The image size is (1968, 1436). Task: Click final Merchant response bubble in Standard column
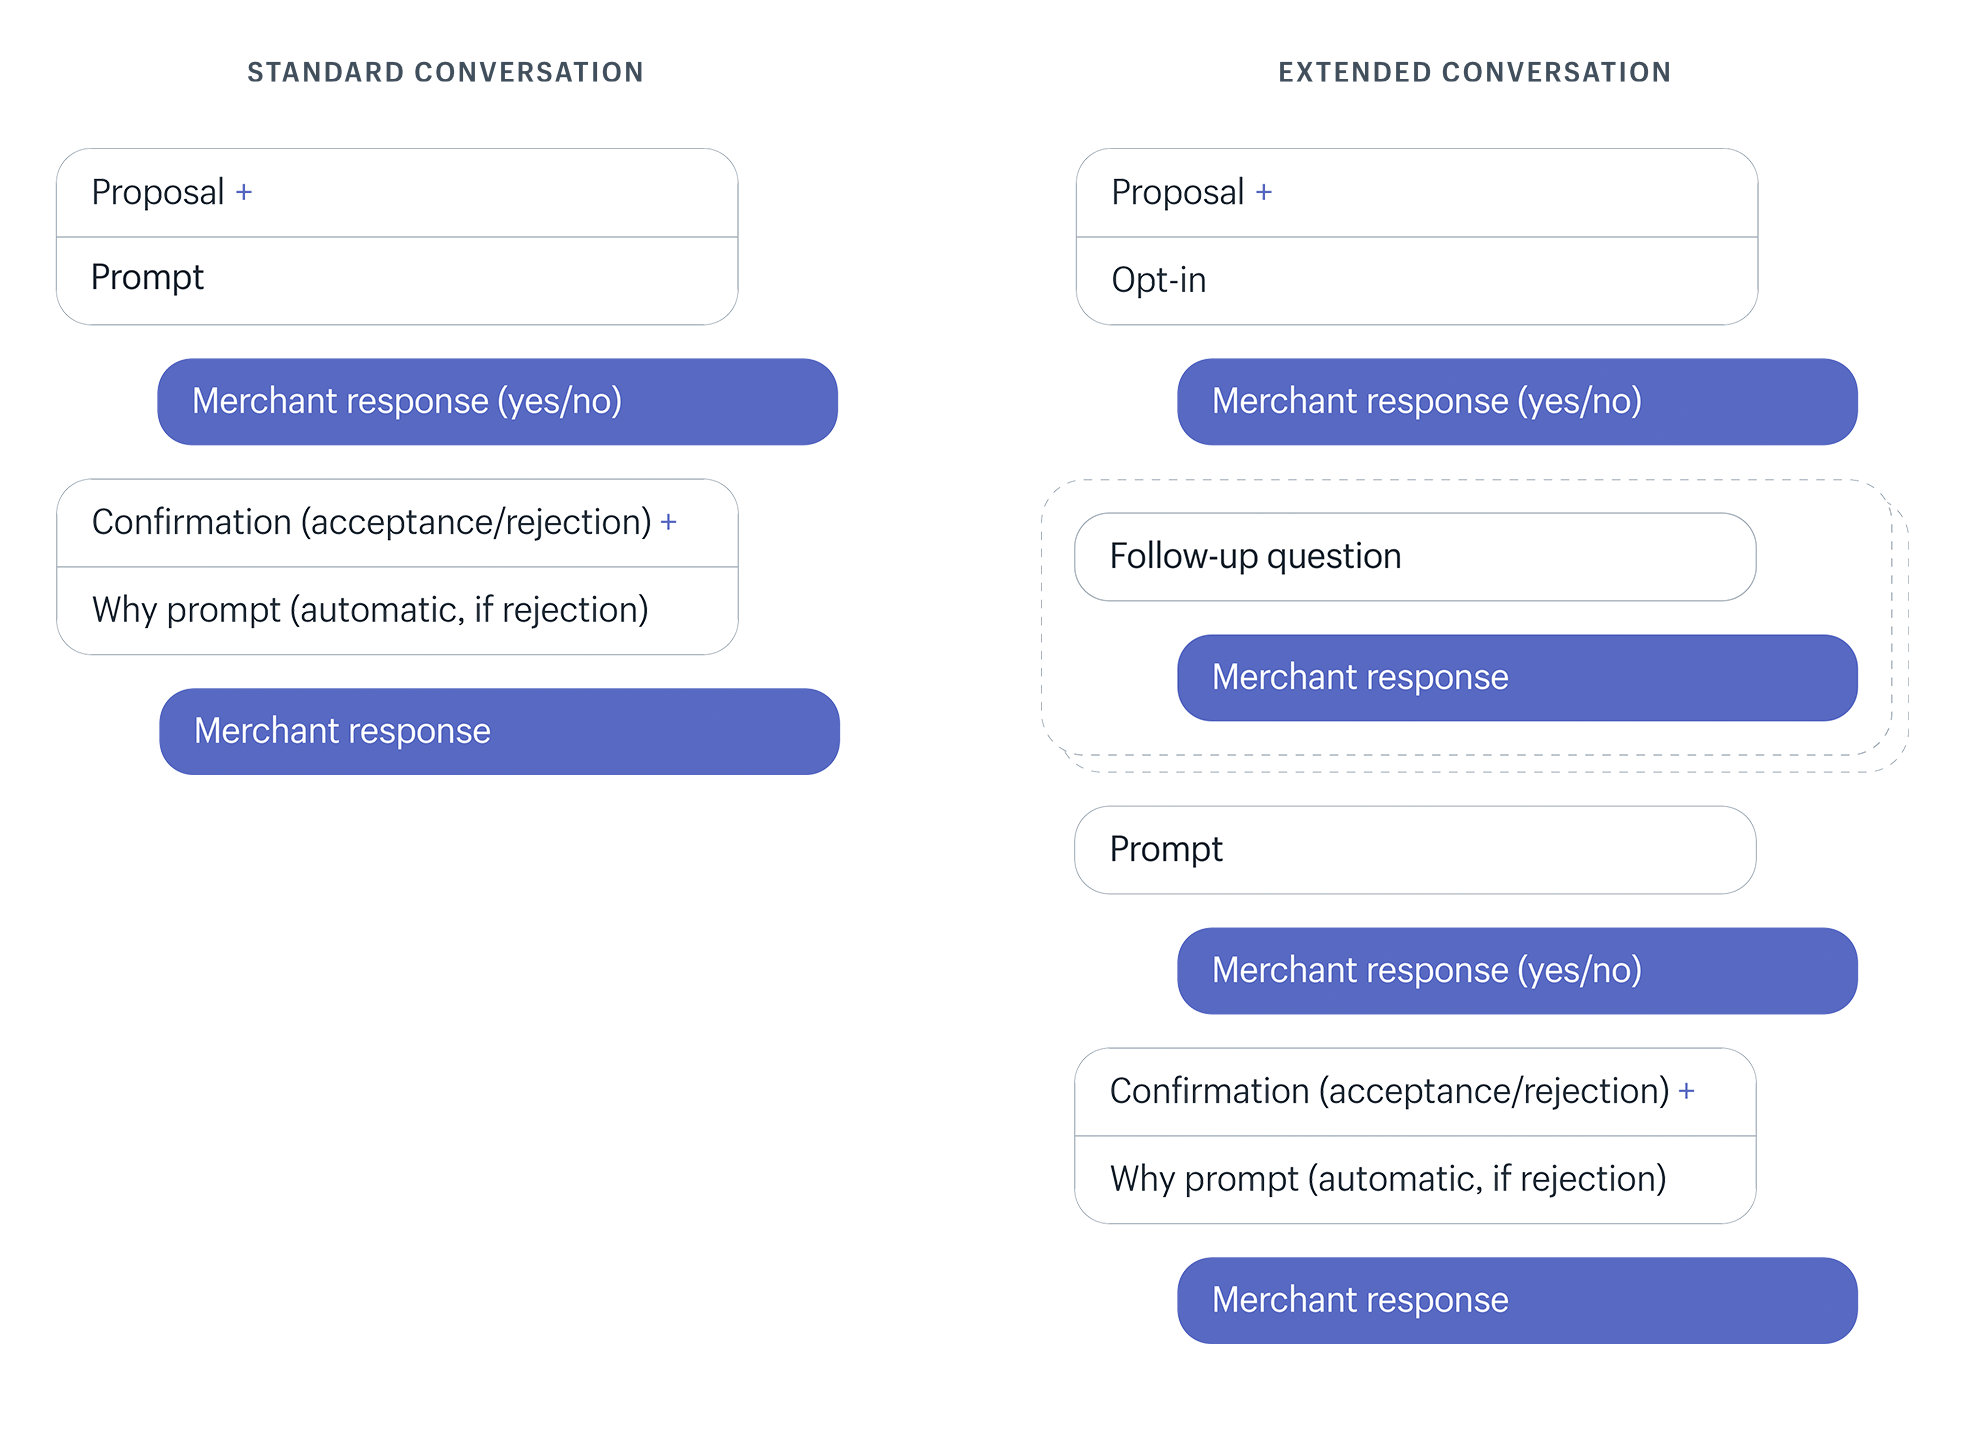click(x=499, y=731)
